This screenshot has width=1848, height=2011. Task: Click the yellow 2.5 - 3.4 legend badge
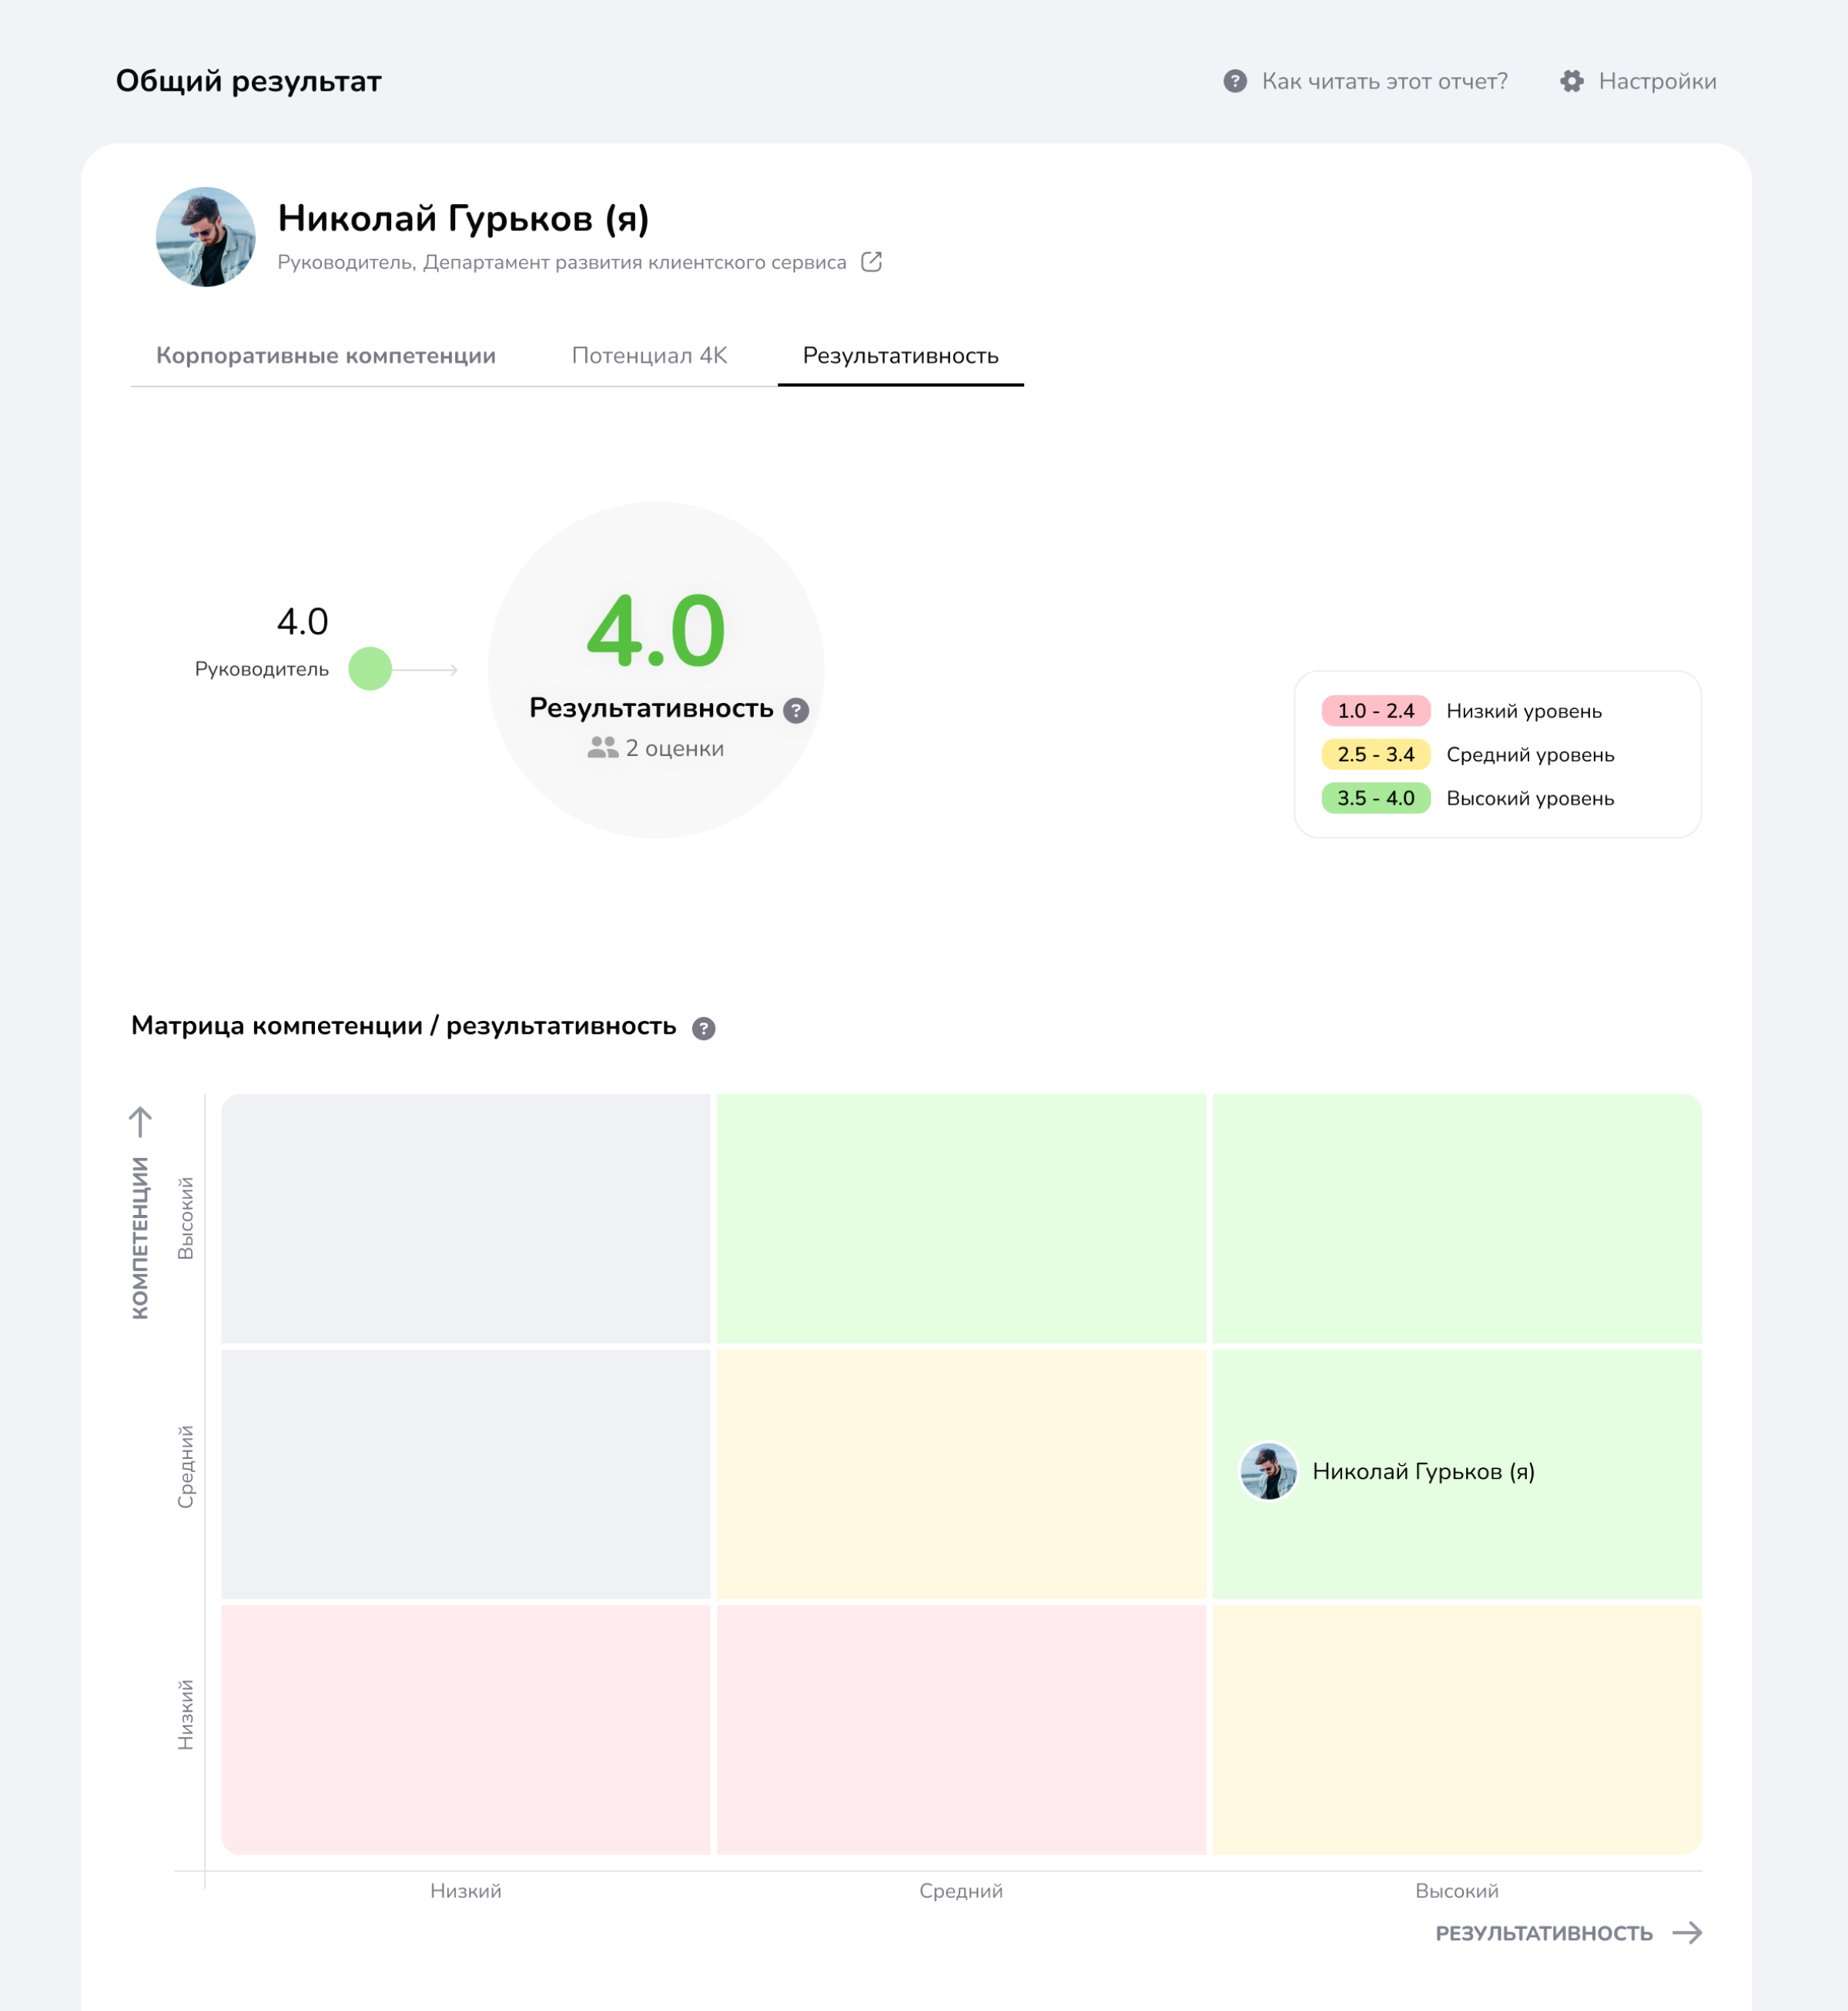click(x=1375, y=755)
